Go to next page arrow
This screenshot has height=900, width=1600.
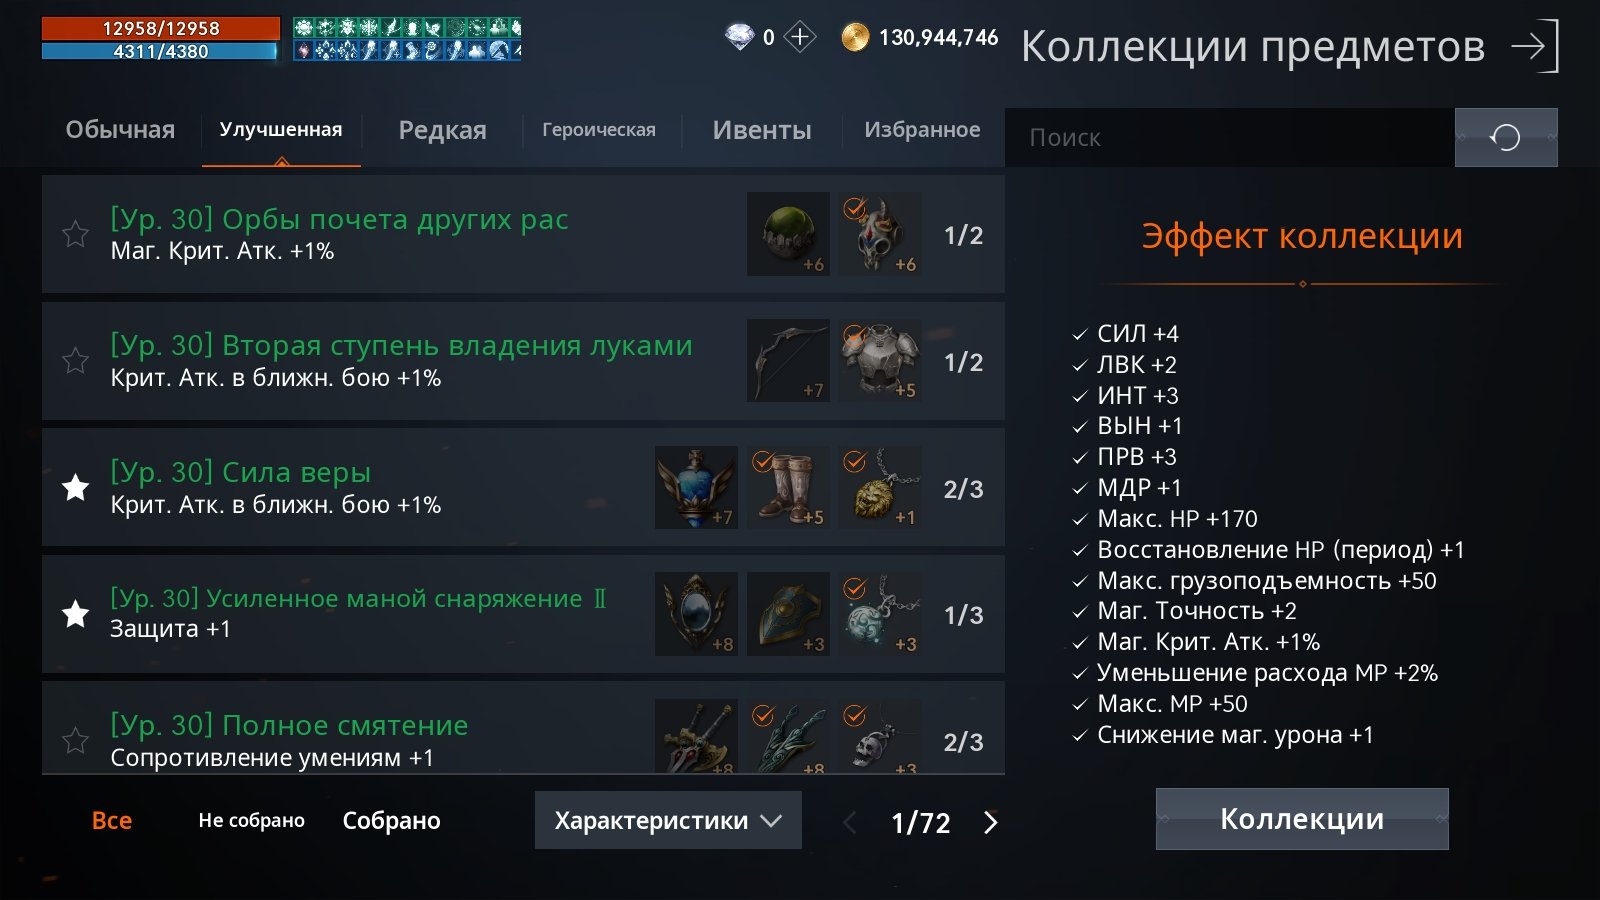pyautogui.click(x=991, y=822)
